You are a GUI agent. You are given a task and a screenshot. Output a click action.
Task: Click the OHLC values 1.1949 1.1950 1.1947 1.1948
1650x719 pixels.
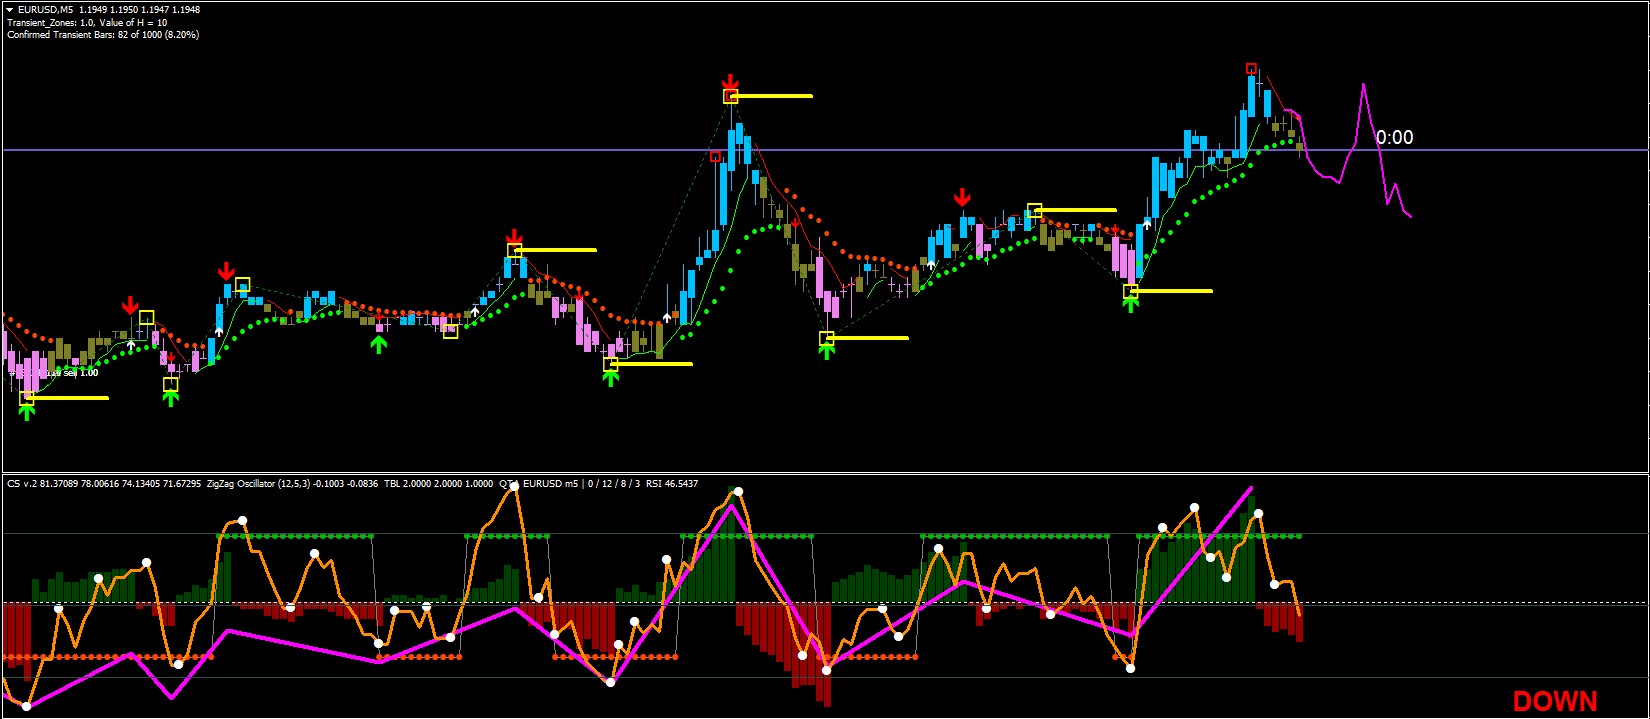(x=138, y=10)
